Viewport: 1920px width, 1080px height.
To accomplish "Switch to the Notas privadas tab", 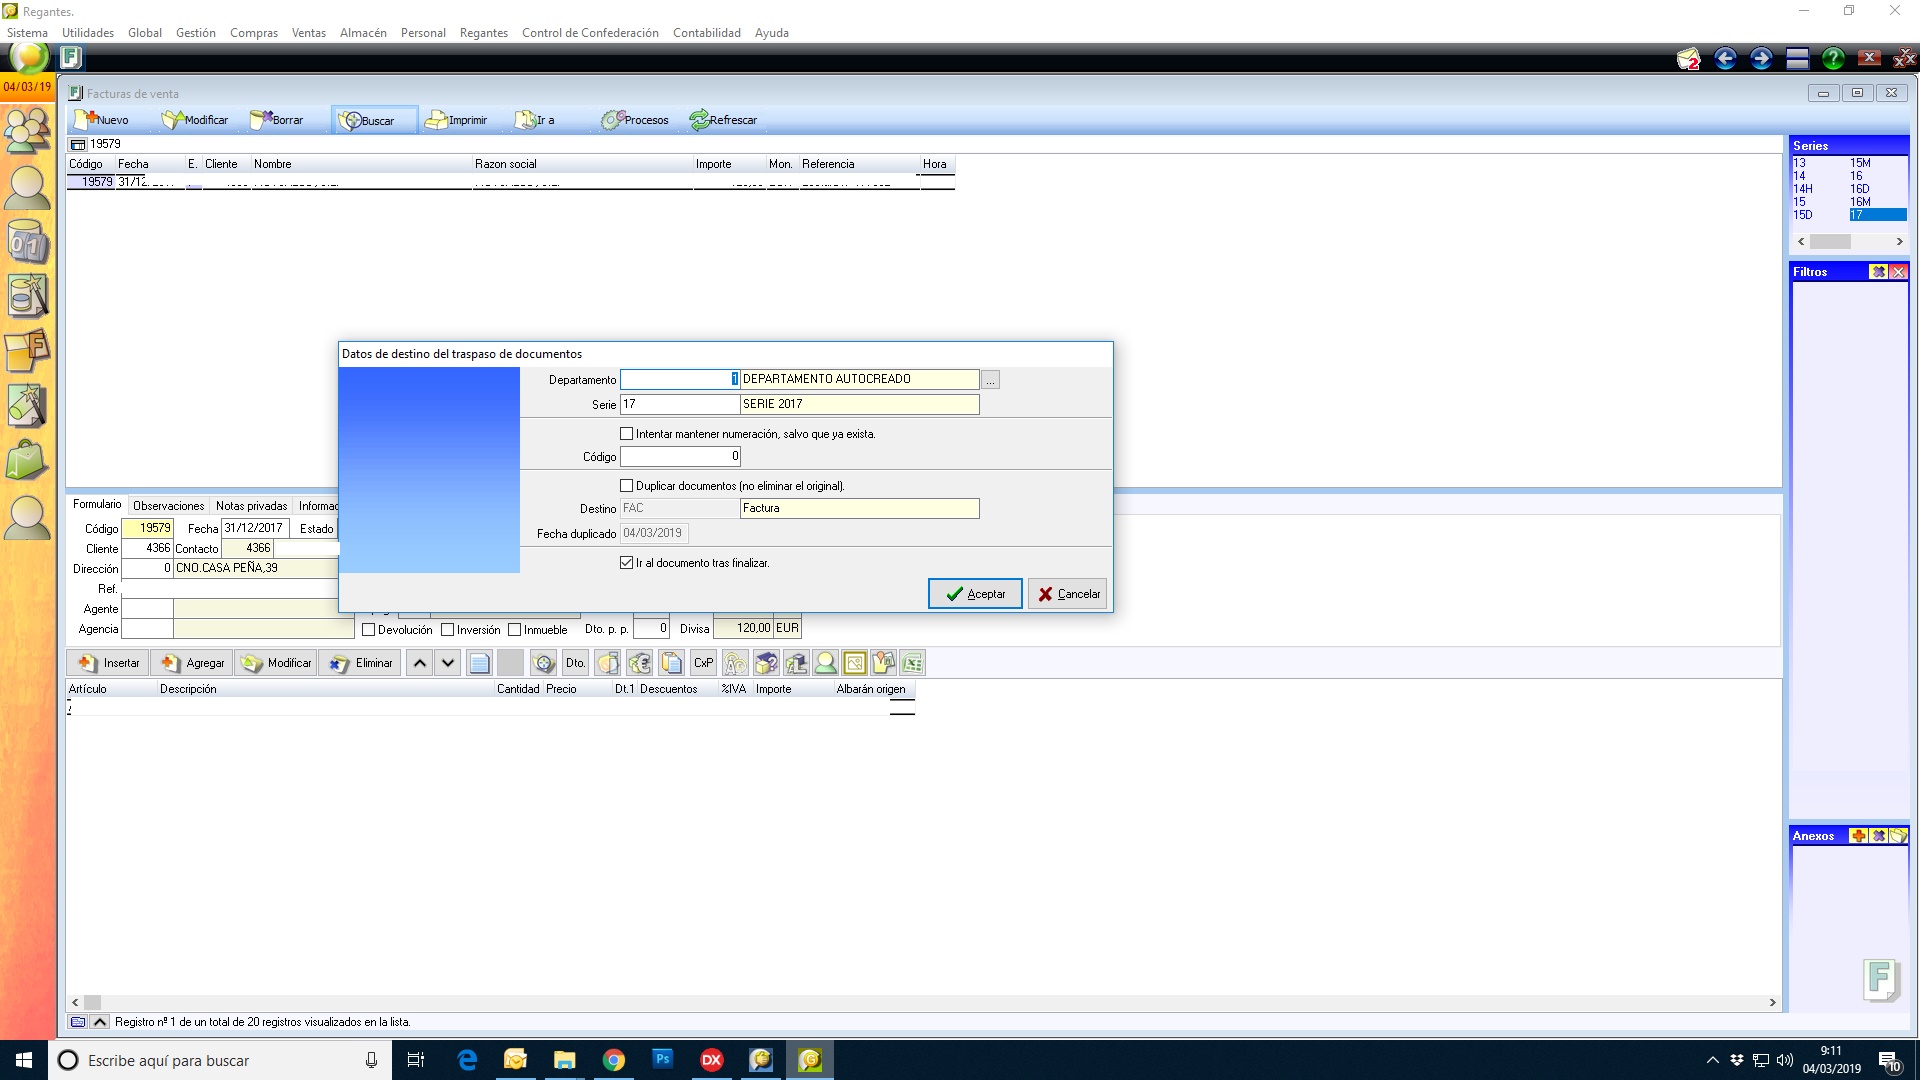I will click(251, 506).
